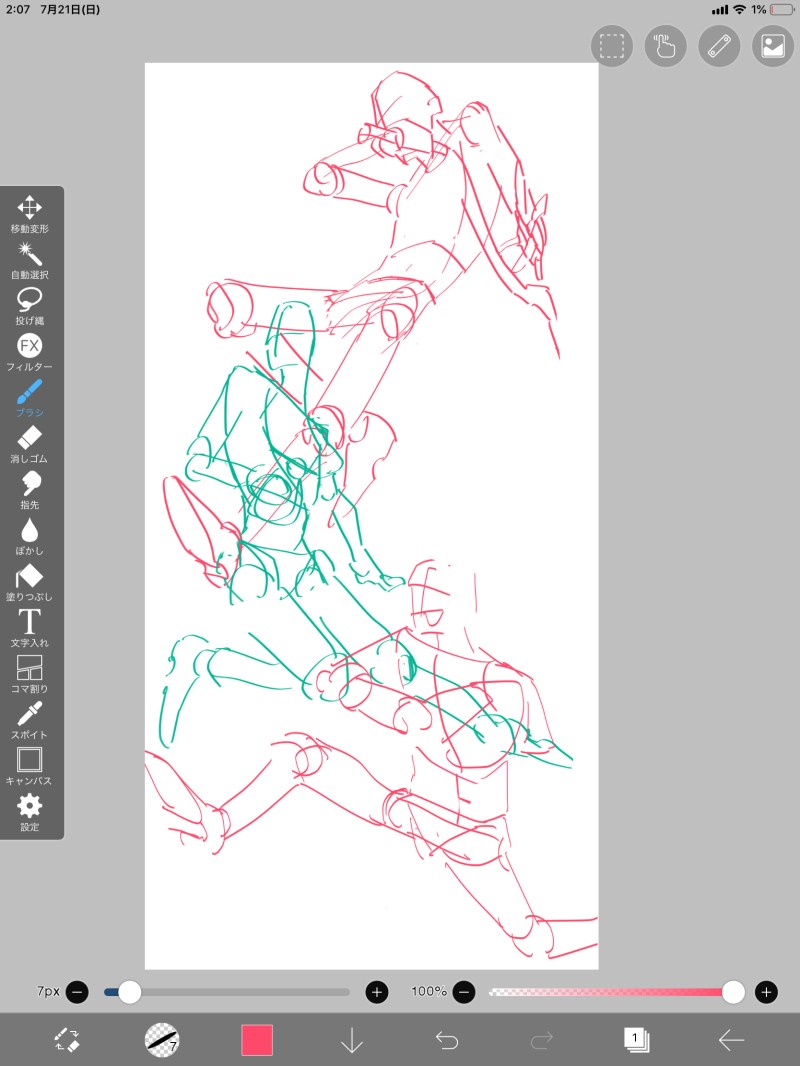Tap the back arrow to exit
800x1066 pixels.
[x=731, y=1040]
